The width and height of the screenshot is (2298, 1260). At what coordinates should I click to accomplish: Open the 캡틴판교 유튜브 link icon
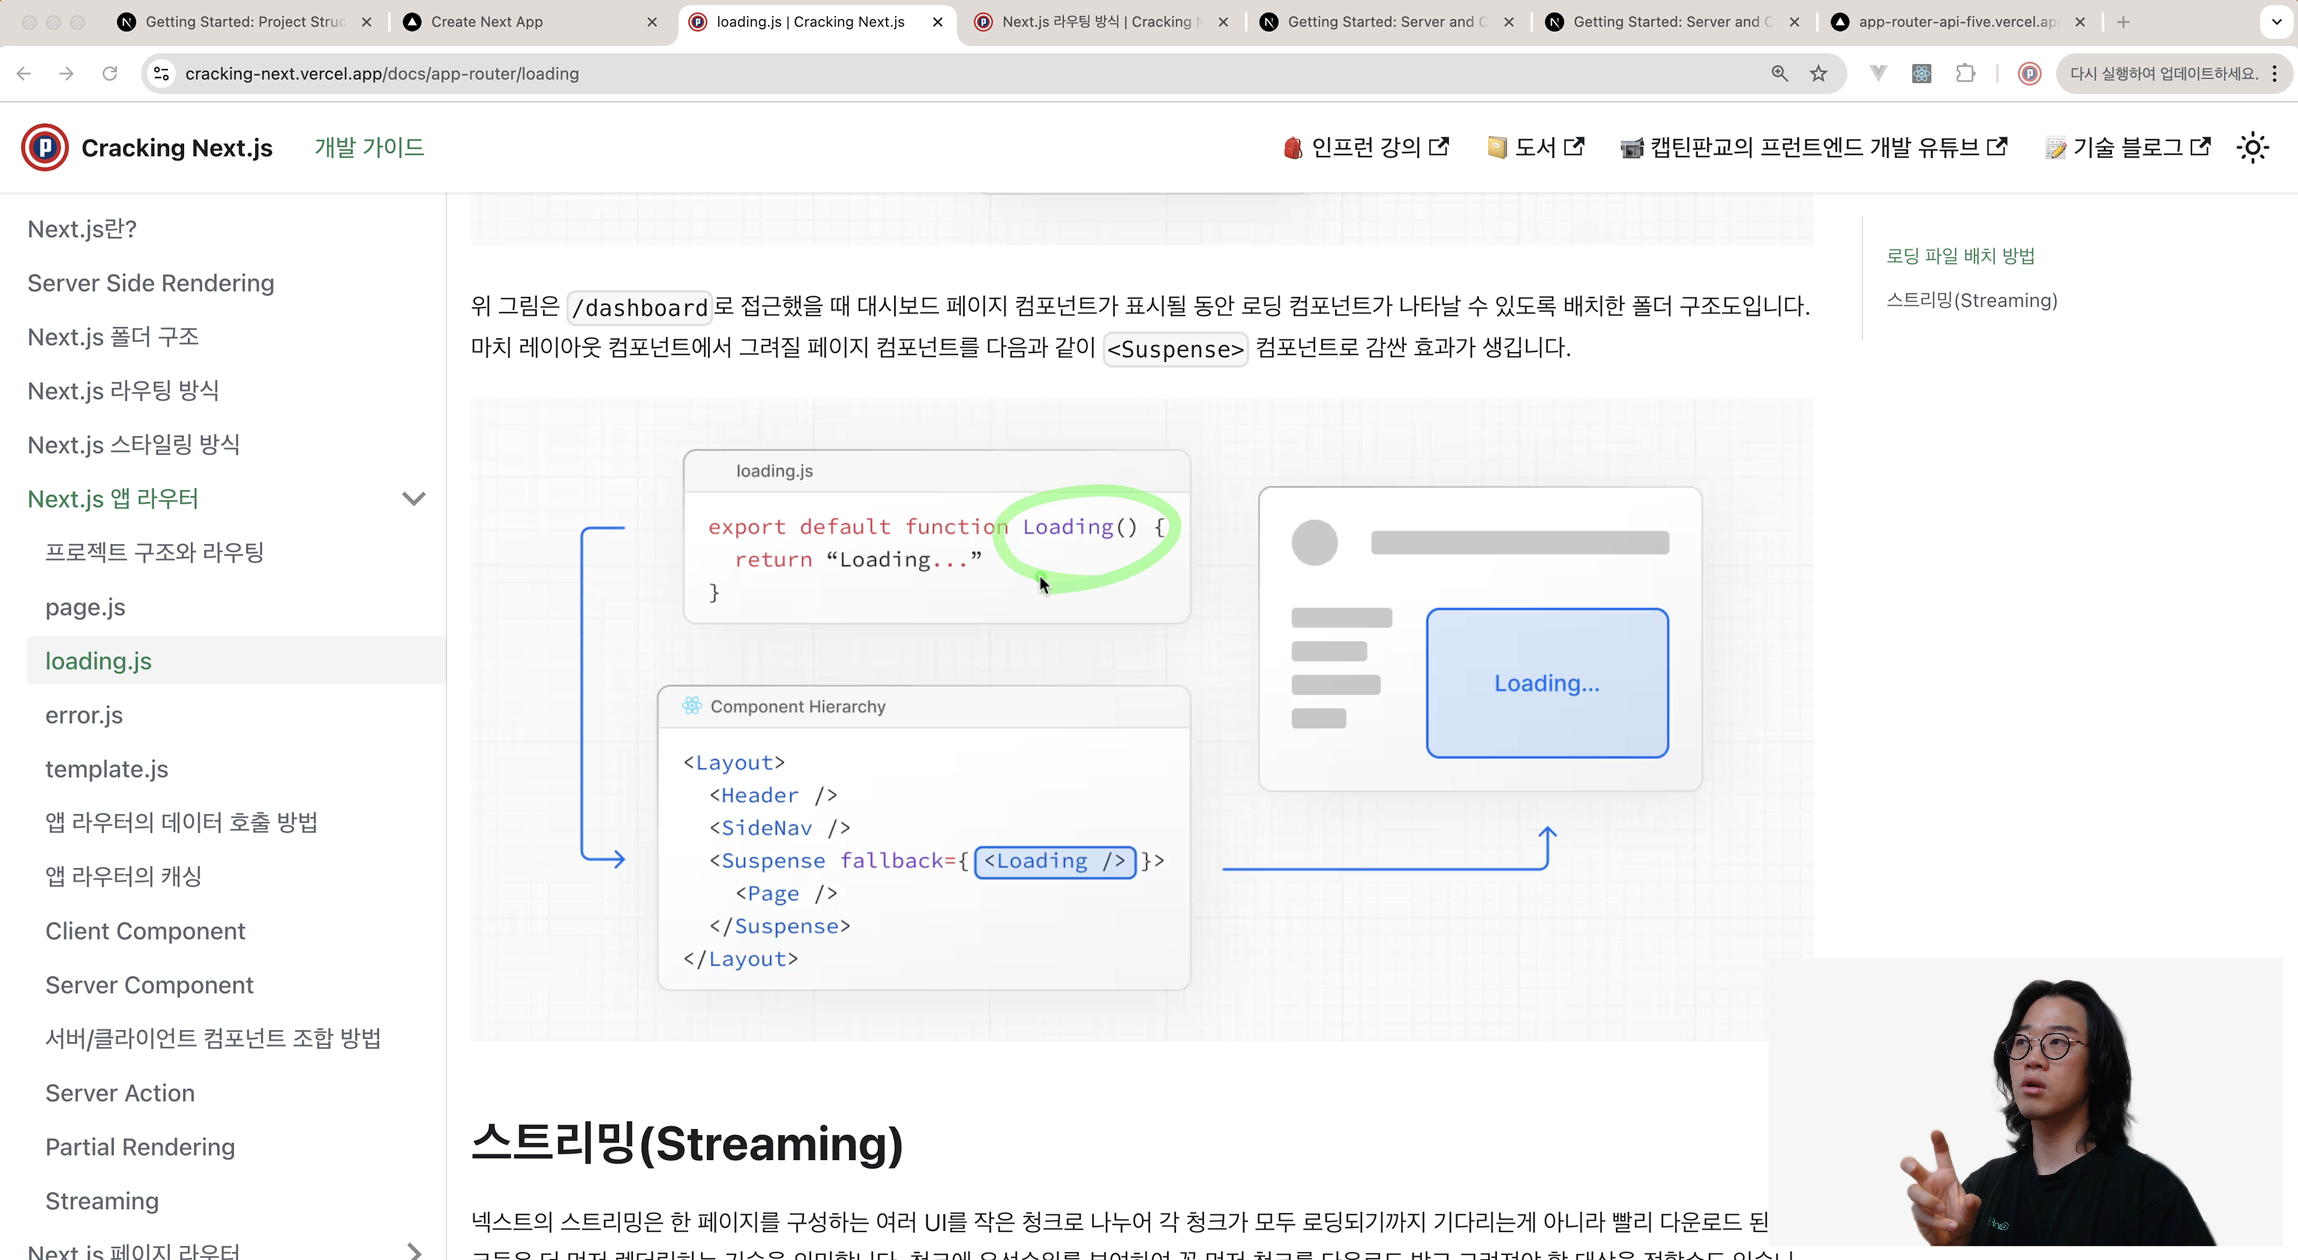1998,146
